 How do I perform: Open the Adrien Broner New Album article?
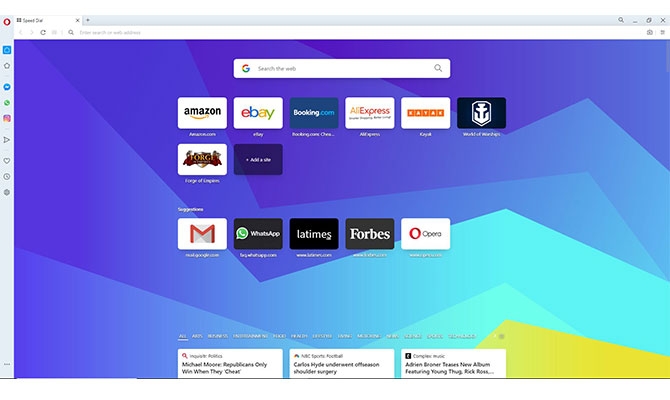[x=453, y=364]
